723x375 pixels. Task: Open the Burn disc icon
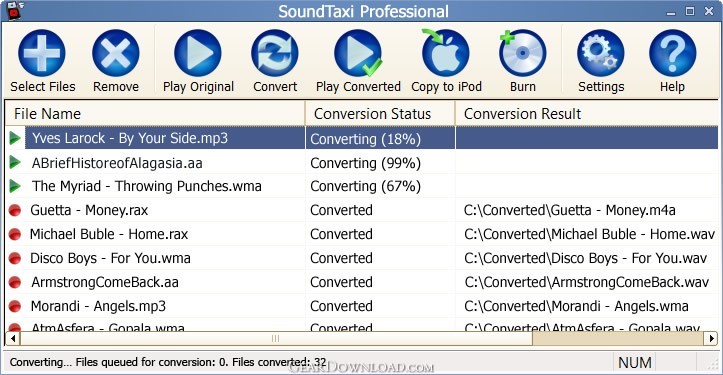tap(522, 53)
